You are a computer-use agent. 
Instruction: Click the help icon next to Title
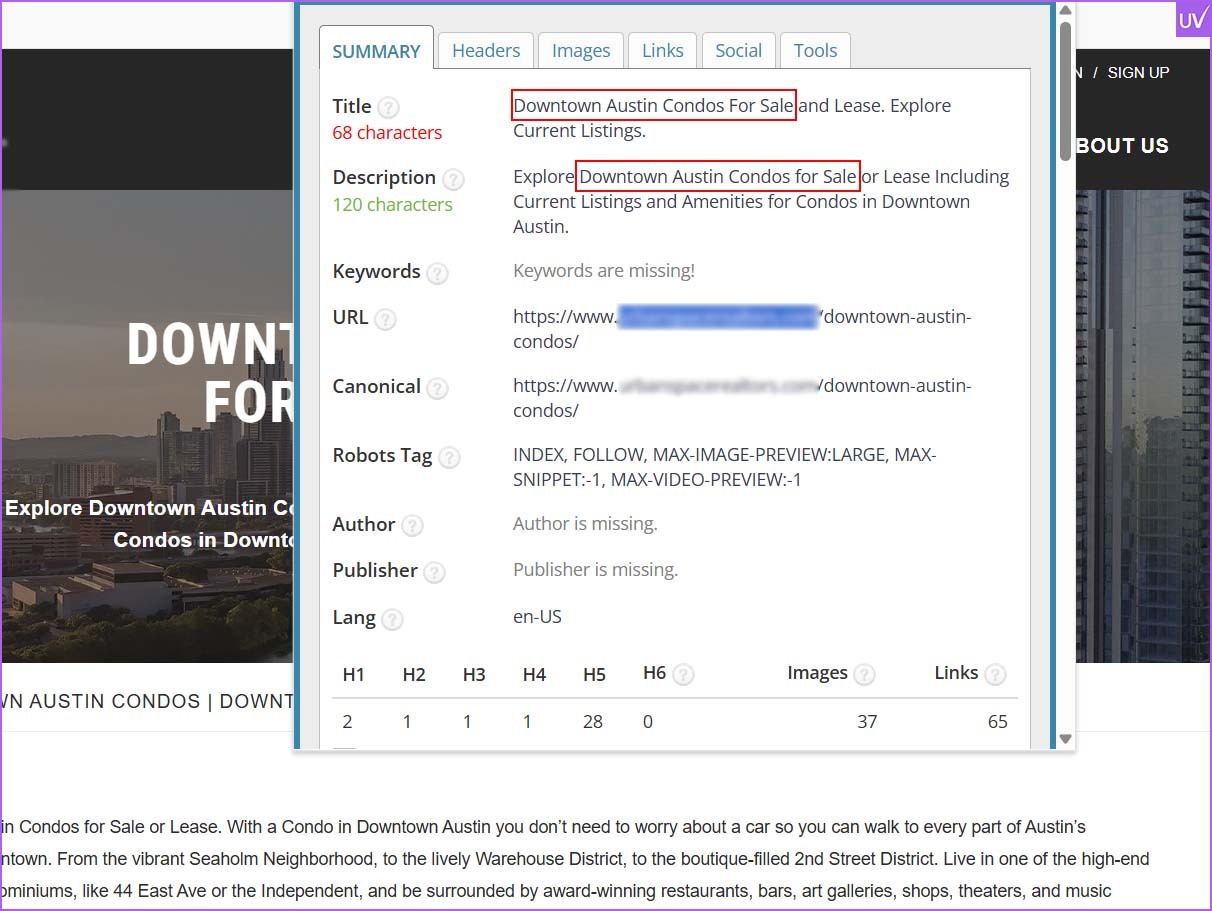[388, 108]
